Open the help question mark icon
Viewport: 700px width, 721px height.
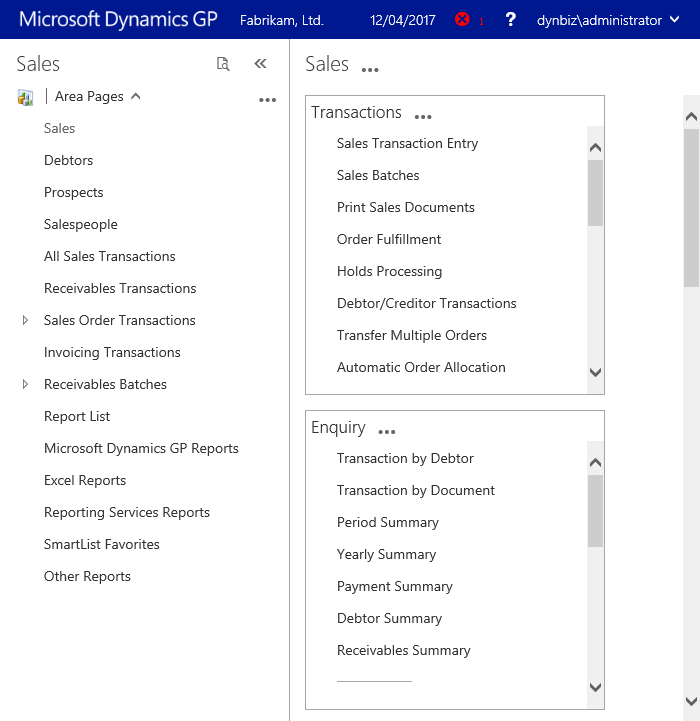click(511, 20)
